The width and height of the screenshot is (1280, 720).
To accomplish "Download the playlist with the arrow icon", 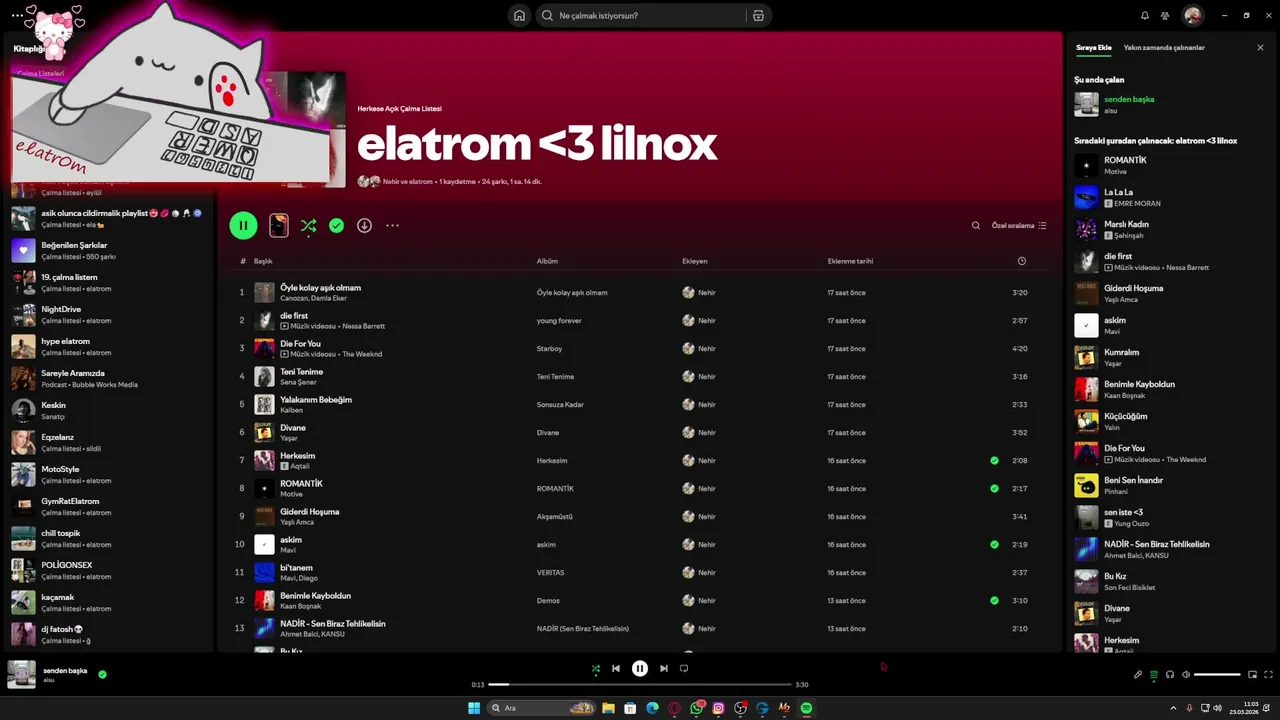I will pyautogui.click(x=364, y=225).
